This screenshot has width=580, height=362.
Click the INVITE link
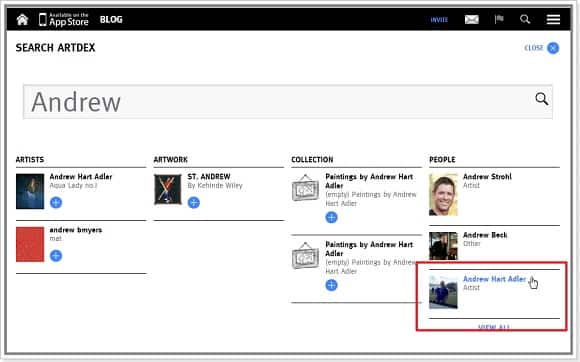[x=439, y=20]
